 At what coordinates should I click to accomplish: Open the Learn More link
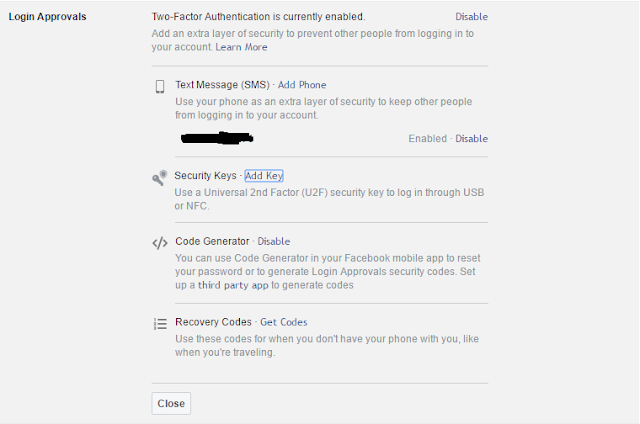[x=241, y=47]
